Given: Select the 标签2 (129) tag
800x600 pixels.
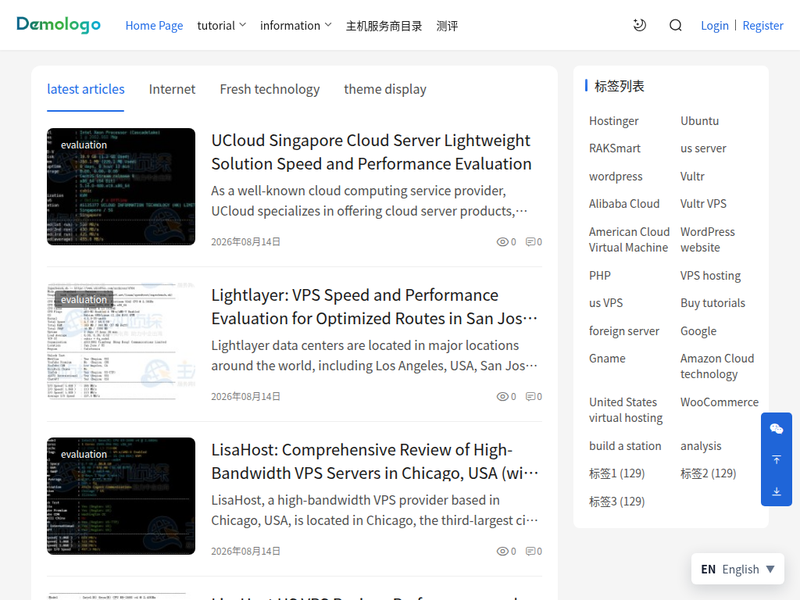Looking at the screenshot, I should tap(708, 473).
